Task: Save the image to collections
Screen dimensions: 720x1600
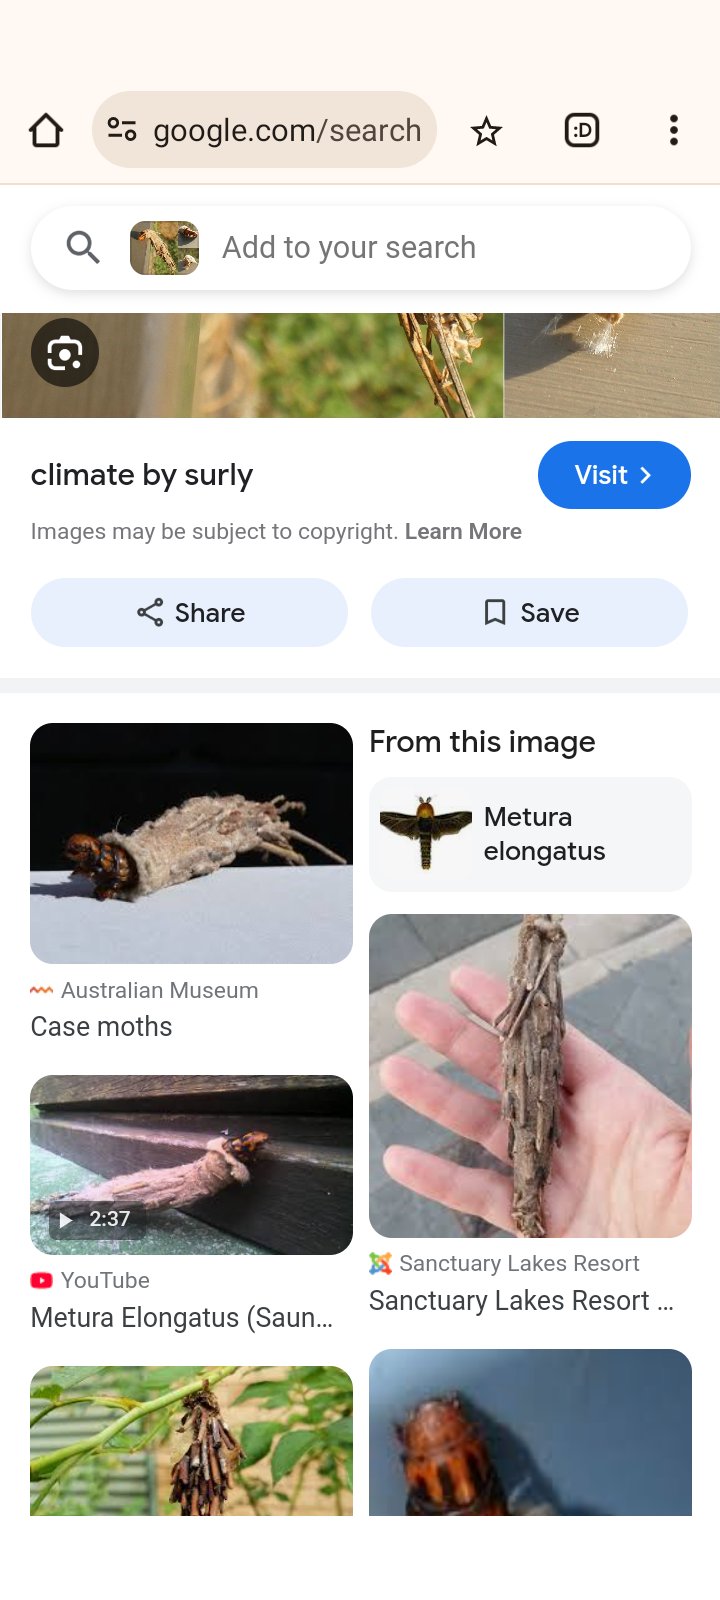Action: [x=530, y=612]
